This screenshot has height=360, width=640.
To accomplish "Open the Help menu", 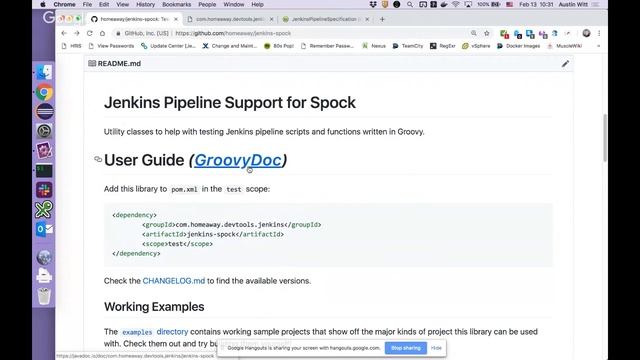I will [257, 4].
